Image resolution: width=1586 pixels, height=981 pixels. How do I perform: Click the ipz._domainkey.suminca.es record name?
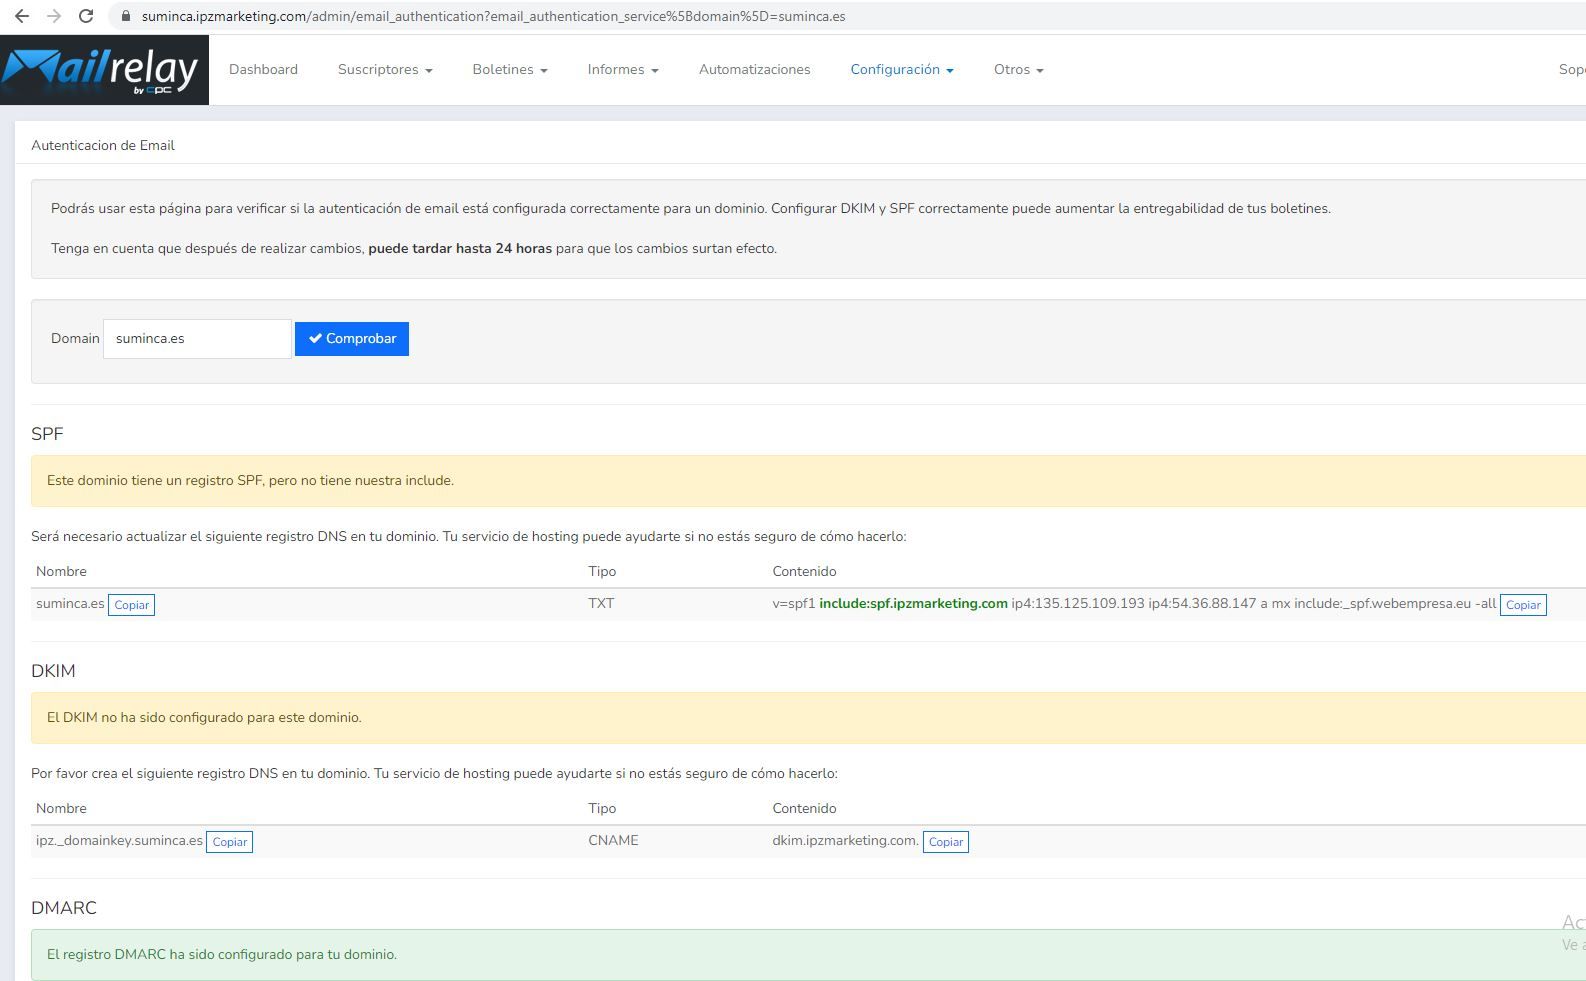point(119,840)
